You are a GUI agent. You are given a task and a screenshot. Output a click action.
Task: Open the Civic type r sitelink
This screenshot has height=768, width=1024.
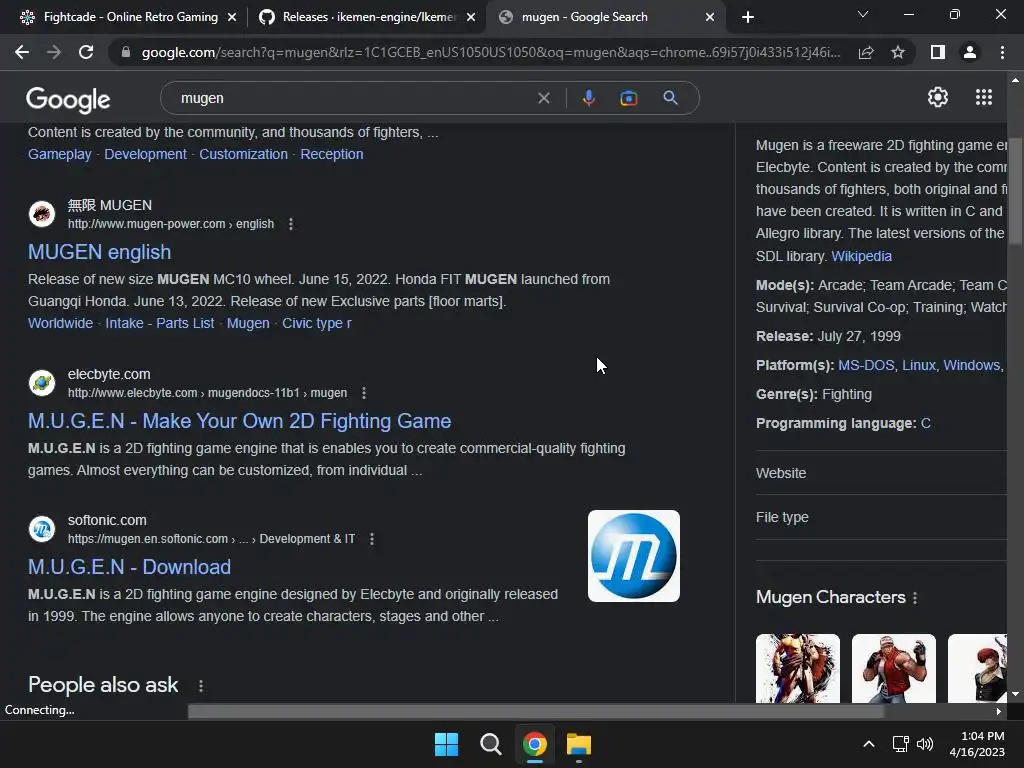coord(317,324)
